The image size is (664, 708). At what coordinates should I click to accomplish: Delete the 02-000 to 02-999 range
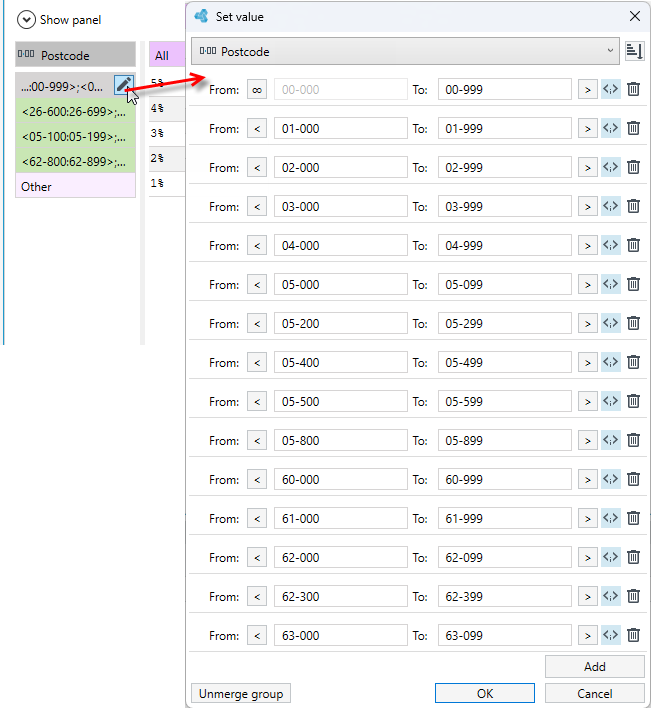633,168
